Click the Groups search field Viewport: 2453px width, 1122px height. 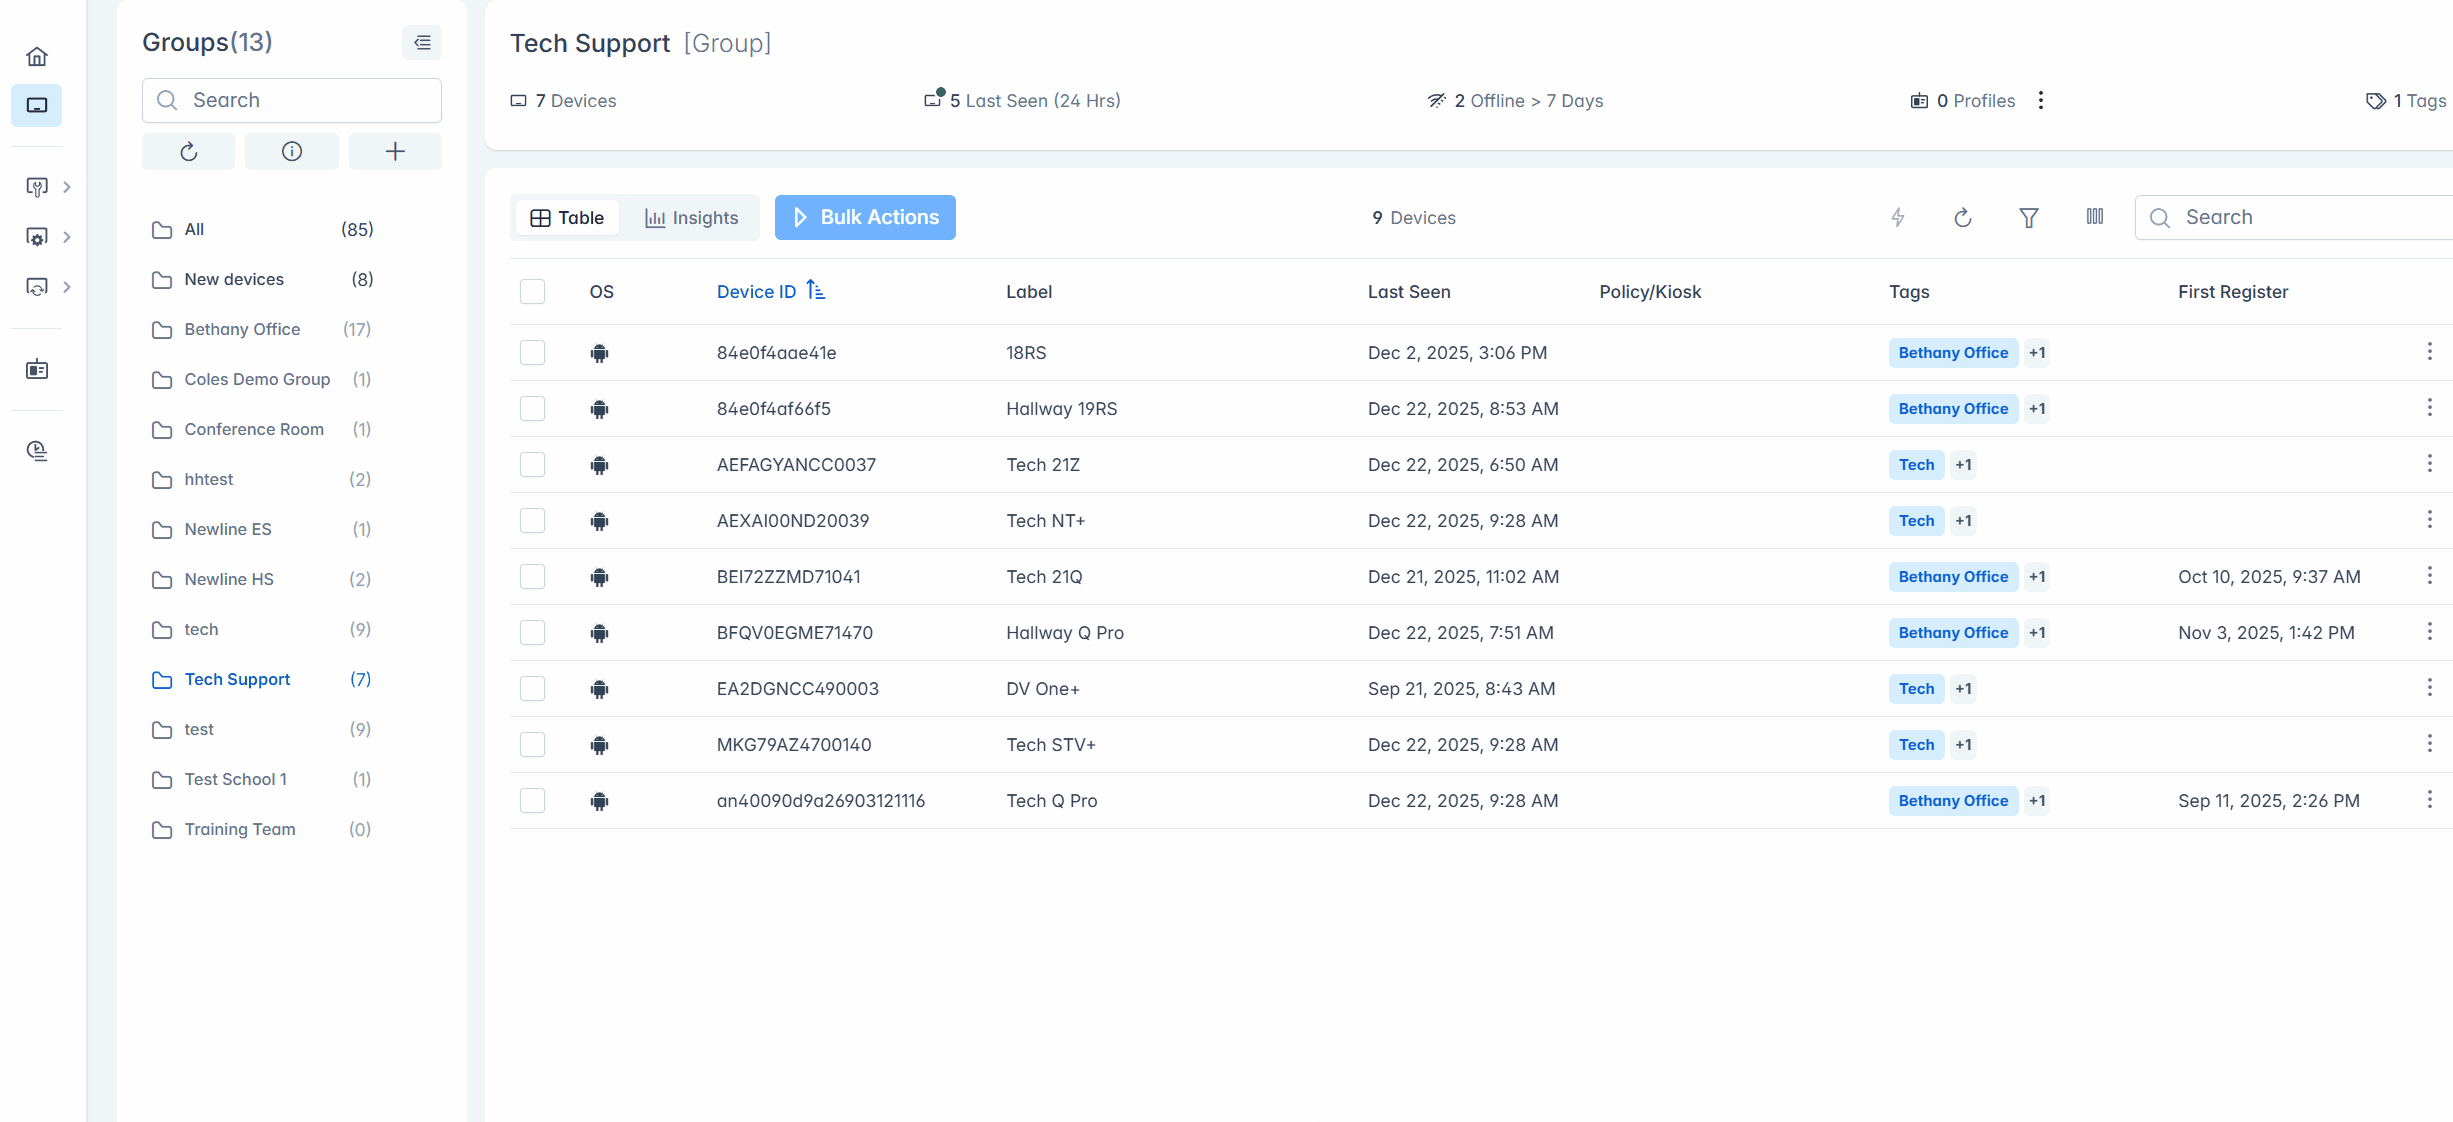coord(292,100)
